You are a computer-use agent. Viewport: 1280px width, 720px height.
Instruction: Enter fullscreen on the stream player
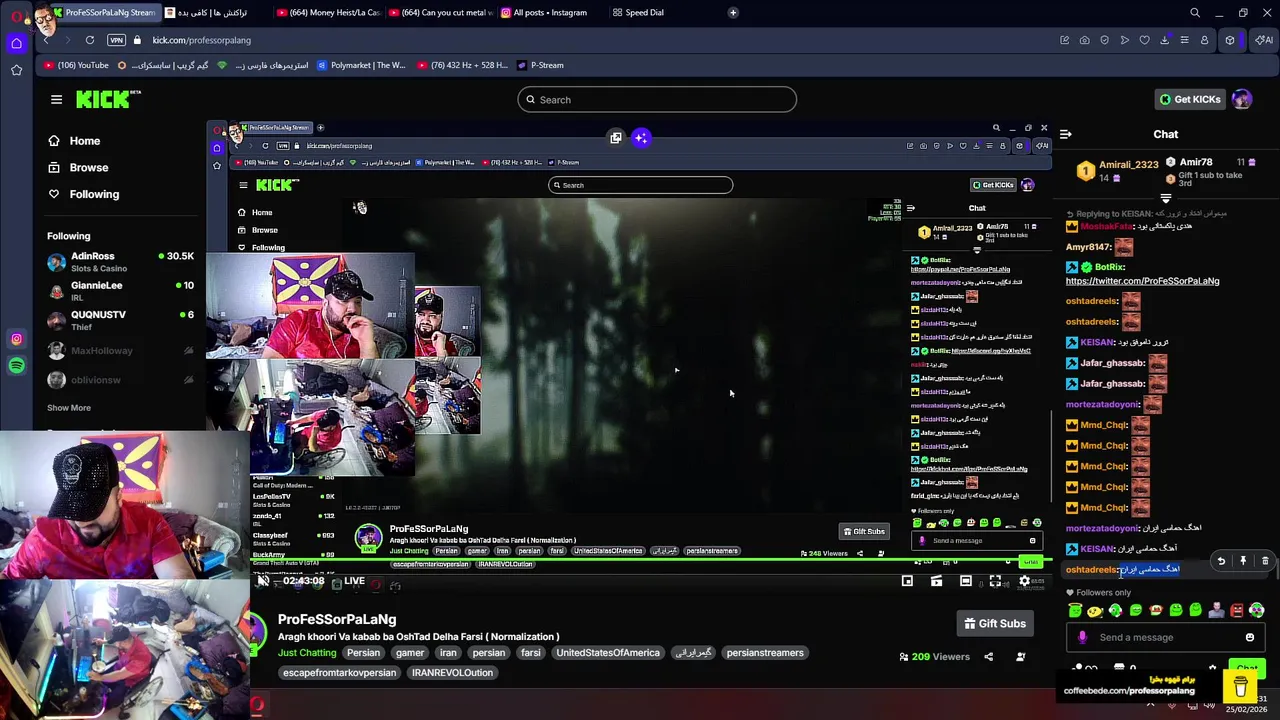(x=995, y=581)
